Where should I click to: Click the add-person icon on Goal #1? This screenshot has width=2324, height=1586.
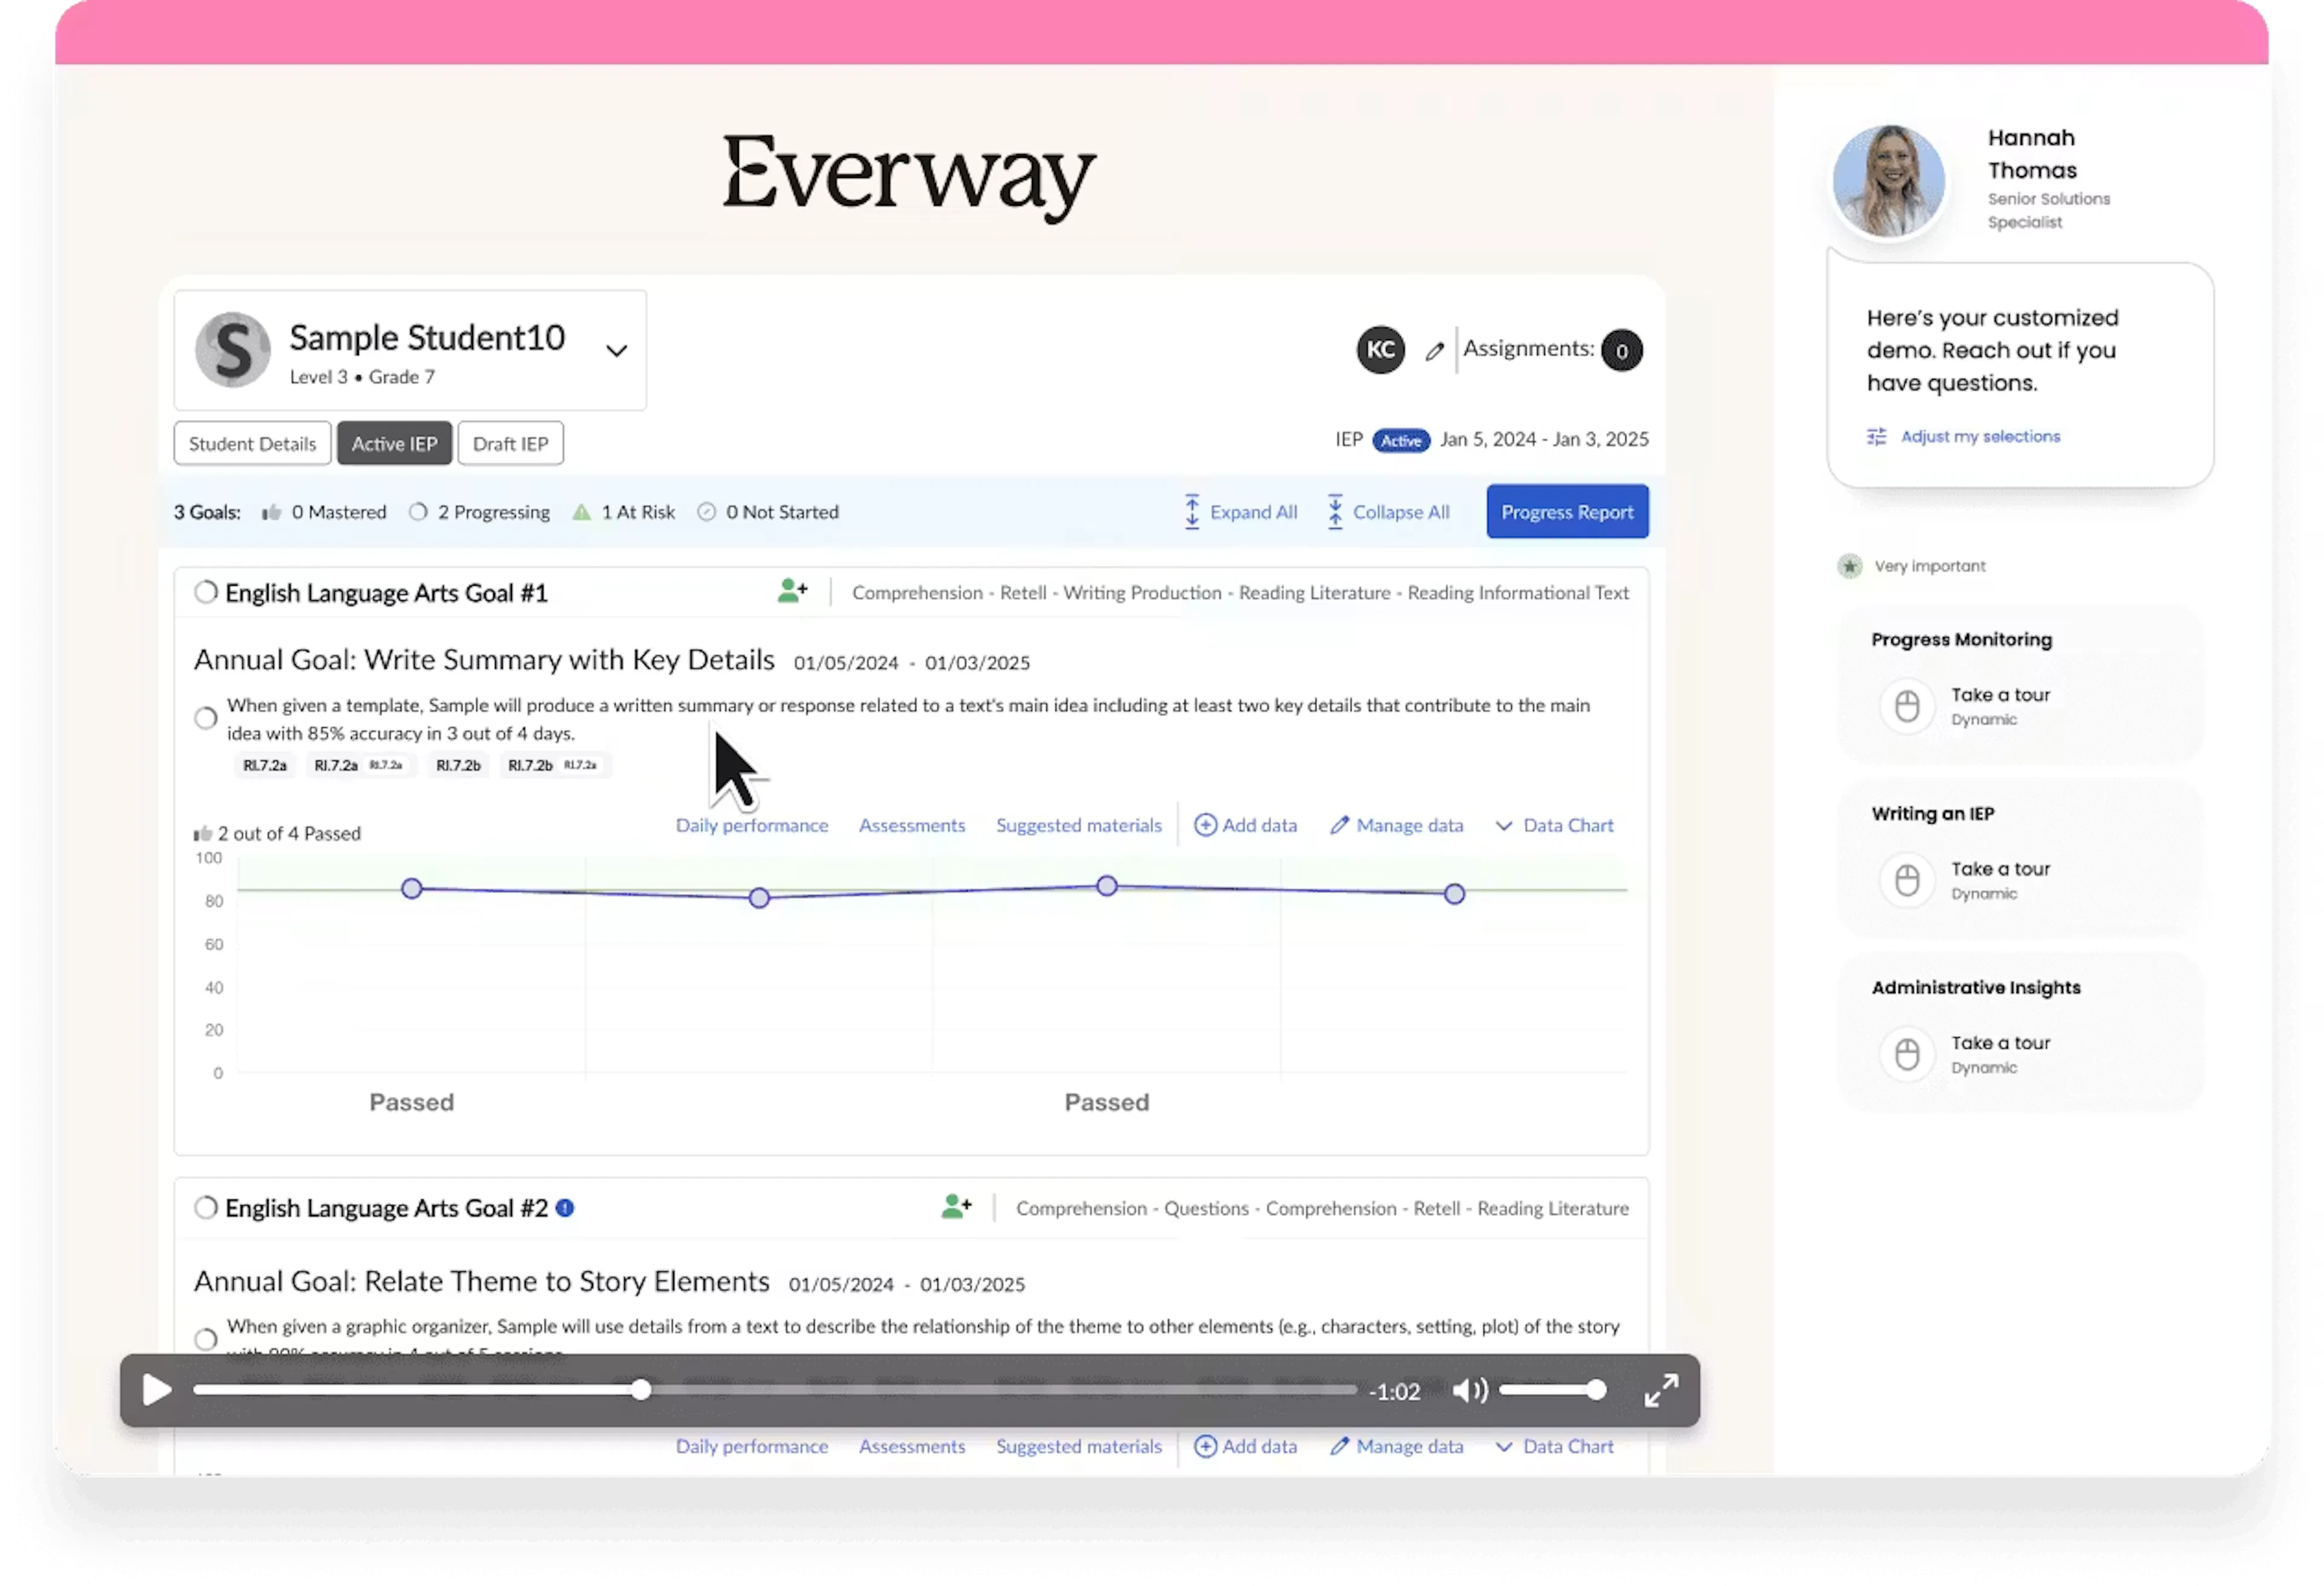(x=792, y=591)
